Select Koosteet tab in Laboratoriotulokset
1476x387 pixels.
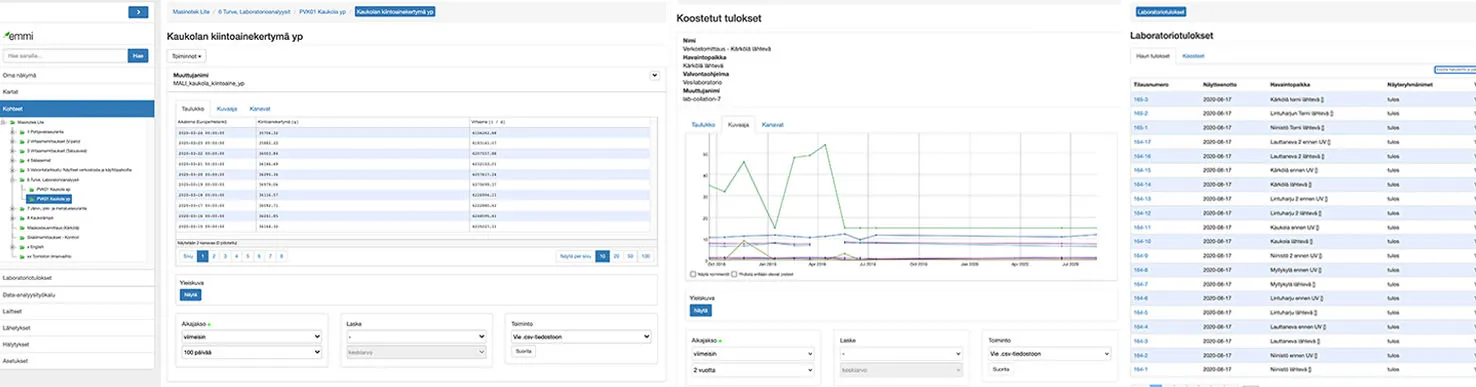click(x=1193, y=56)
